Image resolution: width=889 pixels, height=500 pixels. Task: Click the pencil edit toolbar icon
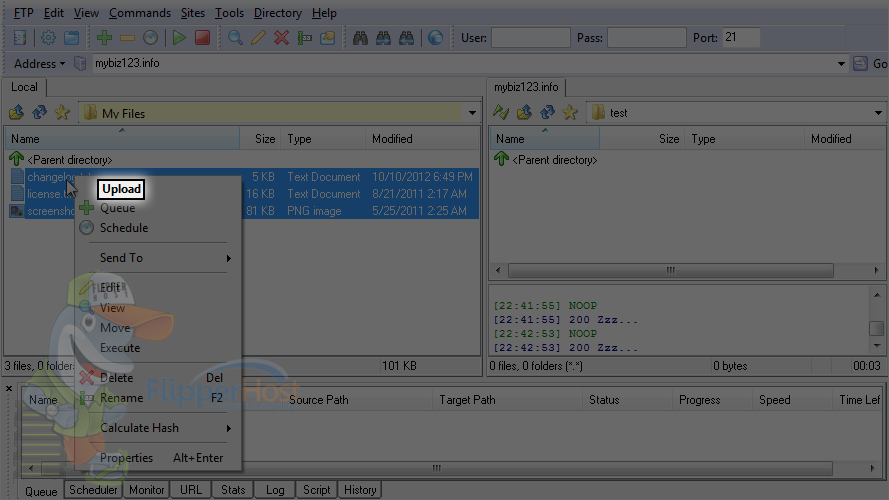259,38
